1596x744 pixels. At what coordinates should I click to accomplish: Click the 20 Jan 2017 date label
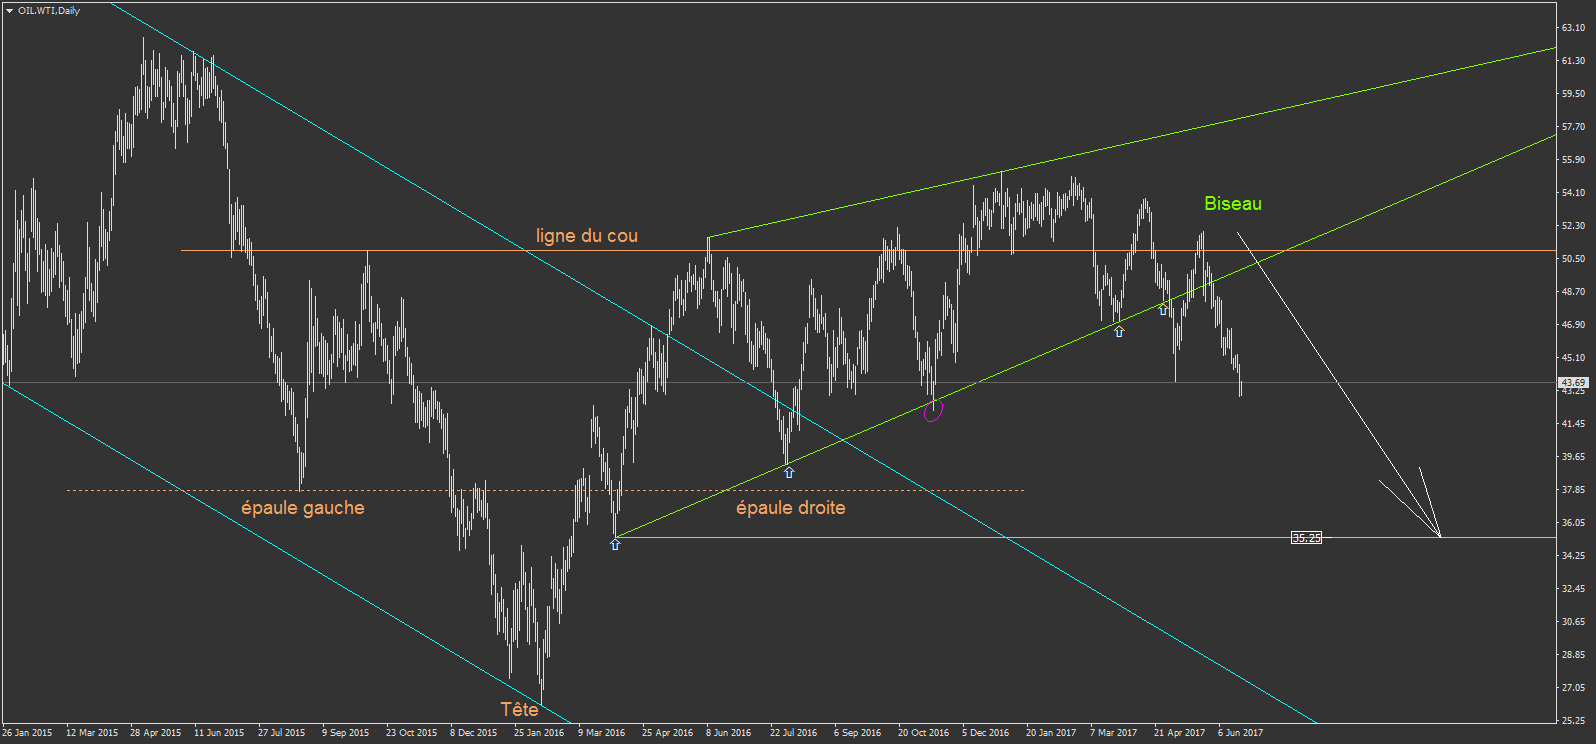point(1051,733)
